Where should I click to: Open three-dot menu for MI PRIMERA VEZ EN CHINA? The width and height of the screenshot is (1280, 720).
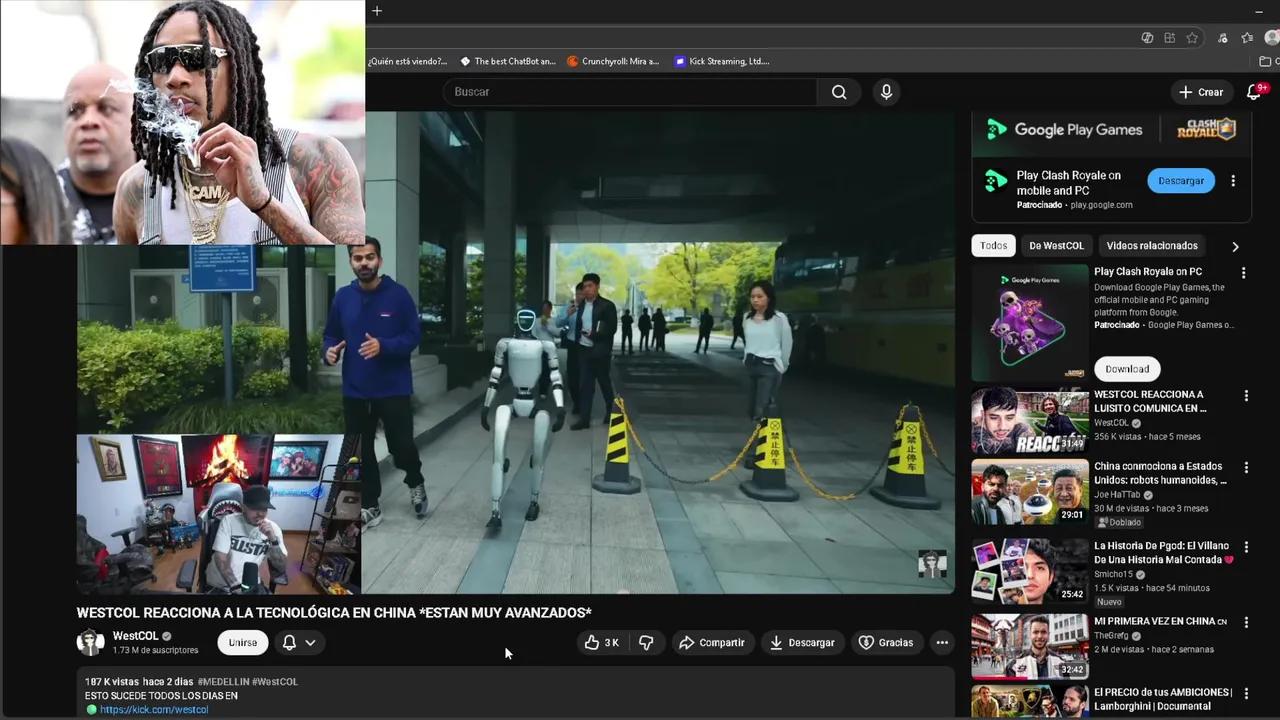1246,622
